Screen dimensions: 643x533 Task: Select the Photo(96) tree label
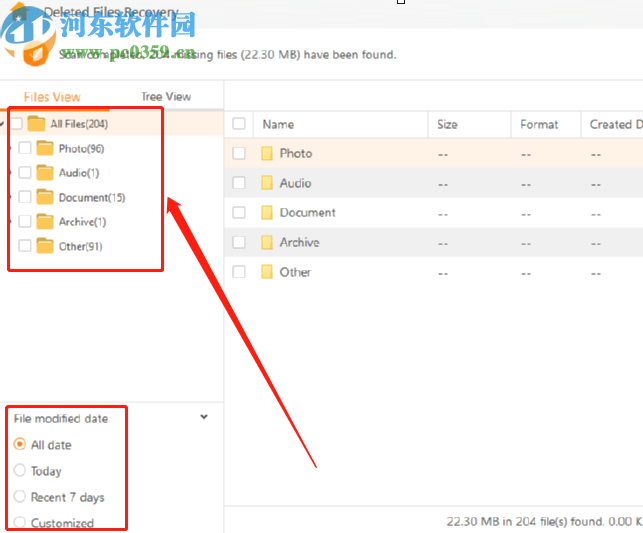coord(82,148)
